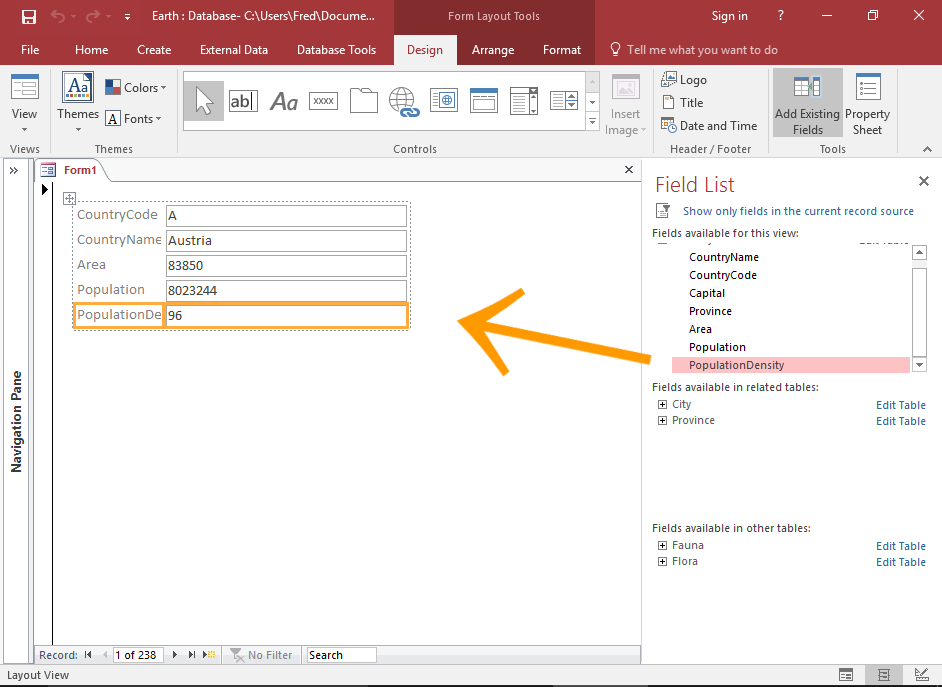Switch to the Home tab

point(91,50)
